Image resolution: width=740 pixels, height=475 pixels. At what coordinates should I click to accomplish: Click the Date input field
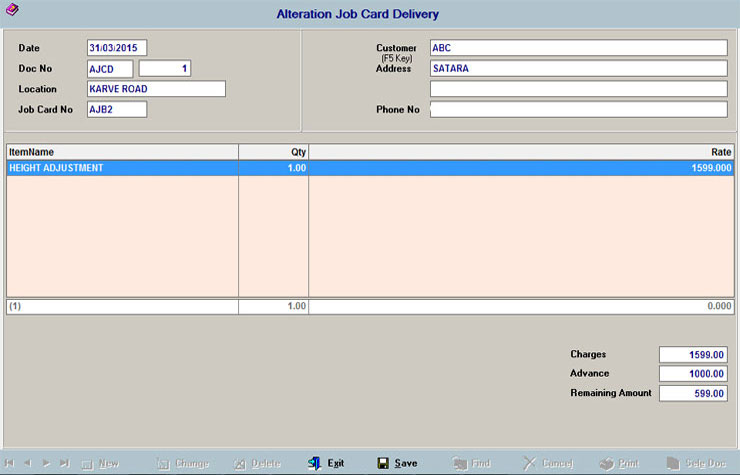click(x=117, y=47)
